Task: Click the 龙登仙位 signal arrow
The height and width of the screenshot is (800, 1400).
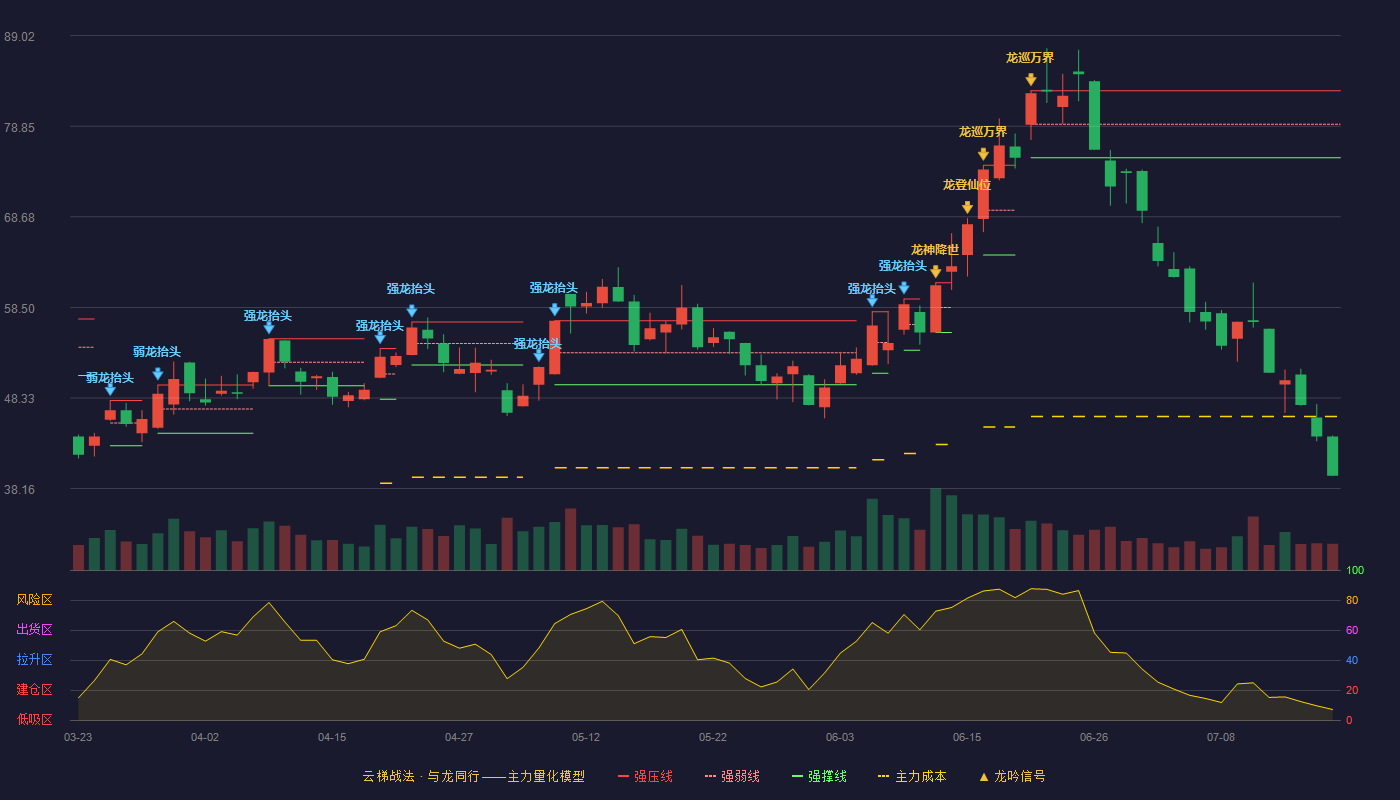Action: (x=967, y=207)
